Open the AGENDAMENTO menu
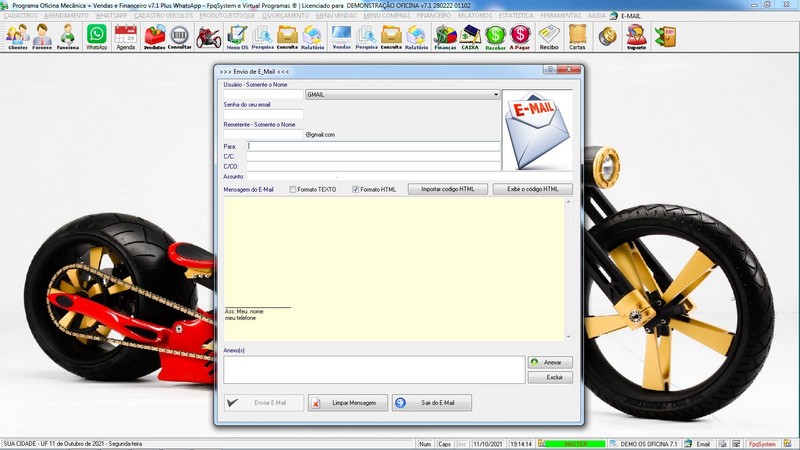Viewport: 800px width, 450px height. point(66,16)
